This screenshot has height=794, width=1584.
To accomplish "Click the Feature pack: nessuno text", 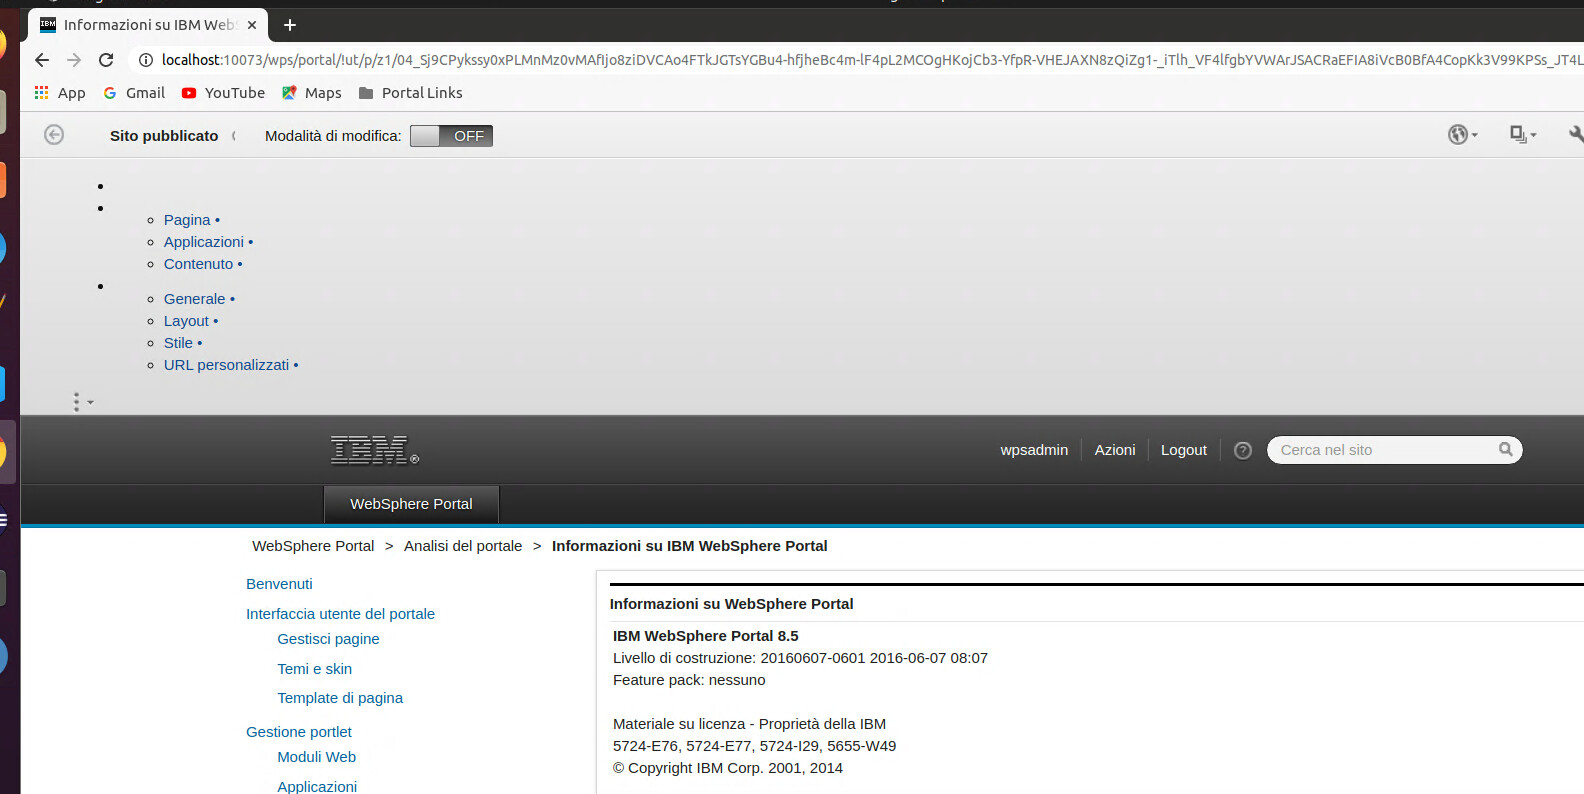I will coord(689,680).
